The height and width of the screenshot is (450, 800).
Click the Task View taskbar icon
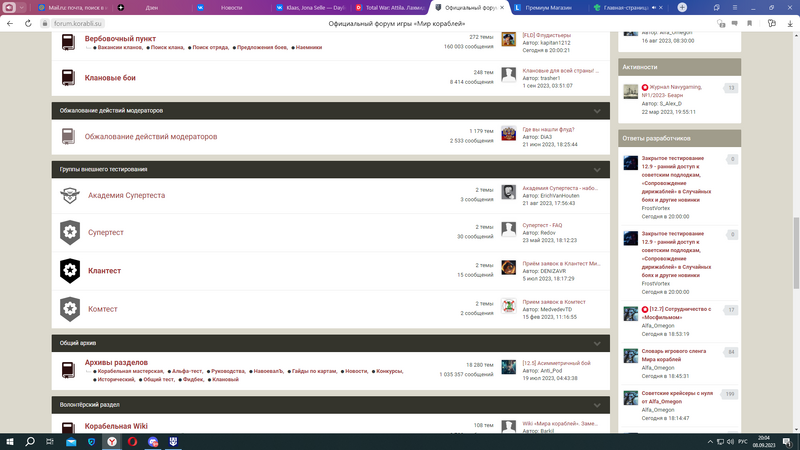point(49,442)
